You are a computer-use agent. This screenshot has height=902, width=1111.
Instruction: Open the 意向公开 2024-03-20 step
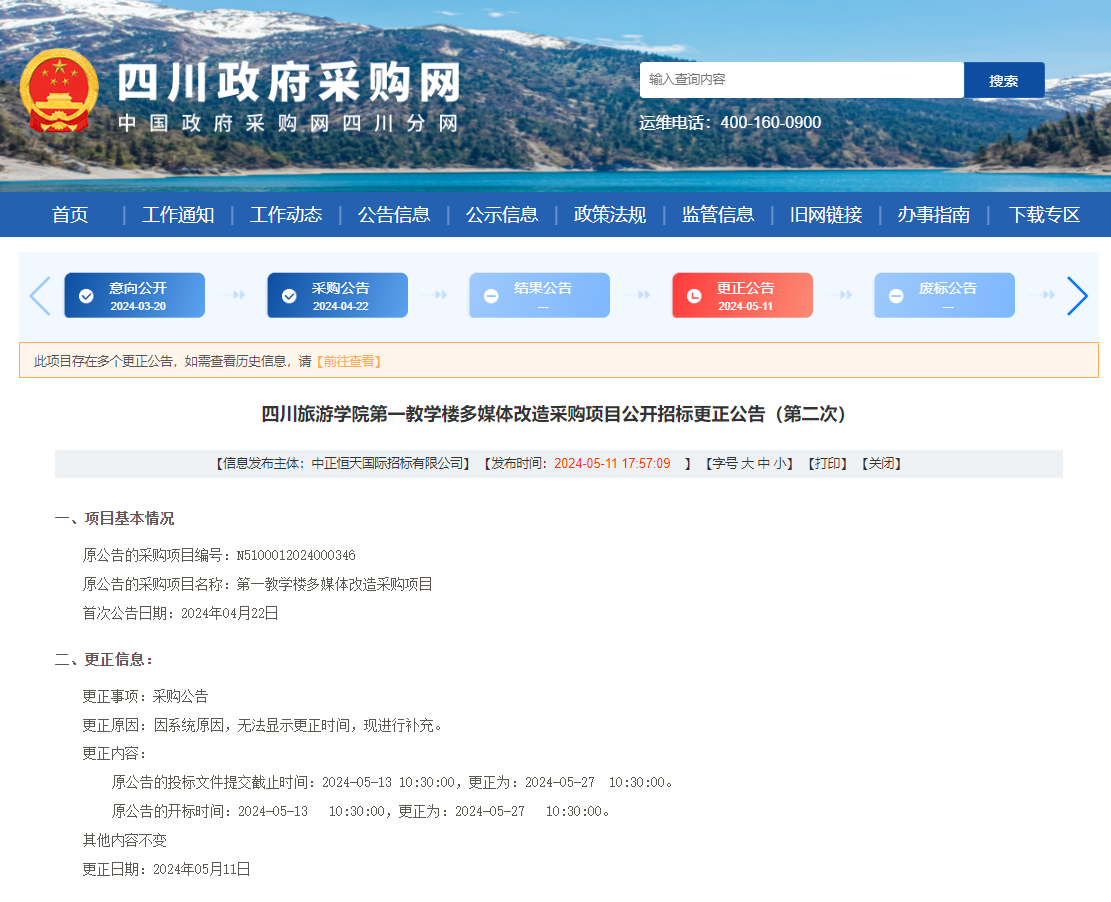135,295
